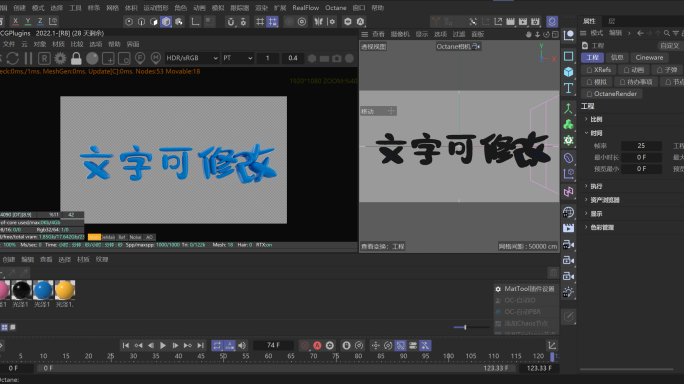Select the Text spline T icon
Image resolution: width=684 pixels, height=384 pixels.
point(568,89)
